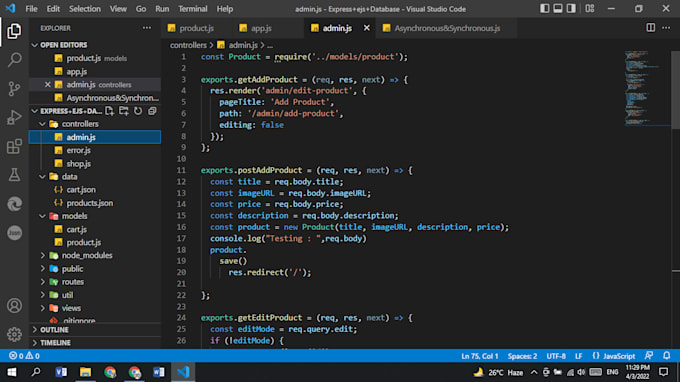680x382 pixels.
Task: Switch to the app.js tab
Action: (x=261, y=28)
